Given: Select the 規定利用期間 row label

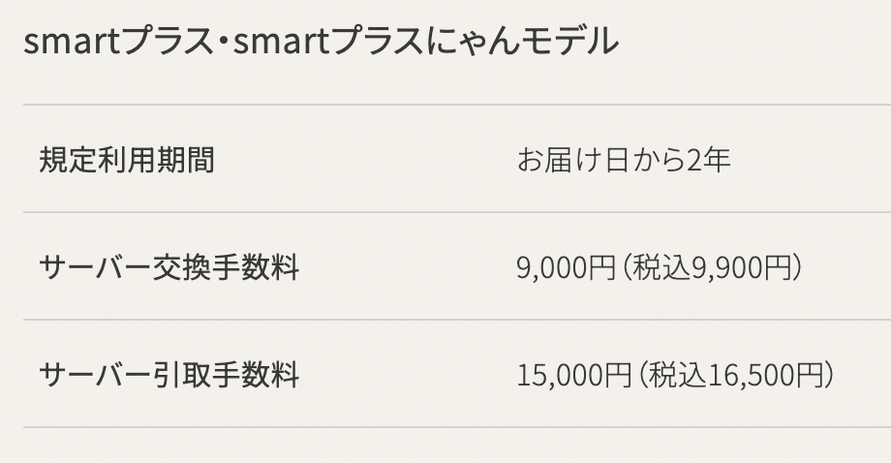Looking at the screenshot, I should (127, 159).
